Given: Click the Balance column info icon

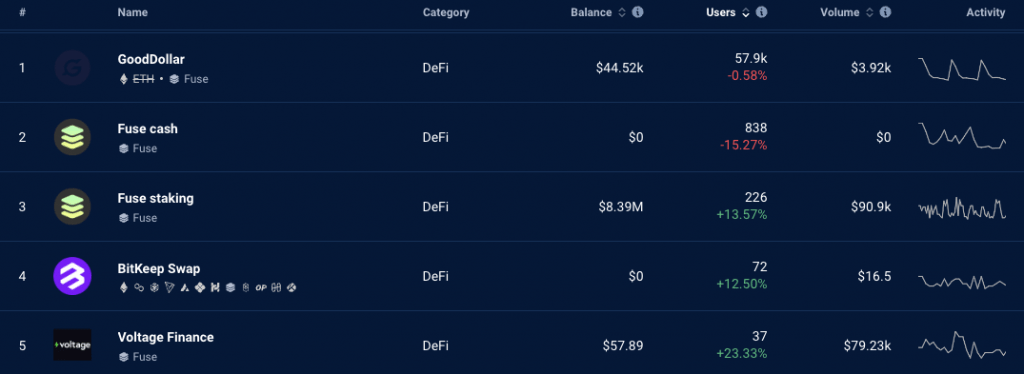Looking at the screenshot, I should coord(637,12).
